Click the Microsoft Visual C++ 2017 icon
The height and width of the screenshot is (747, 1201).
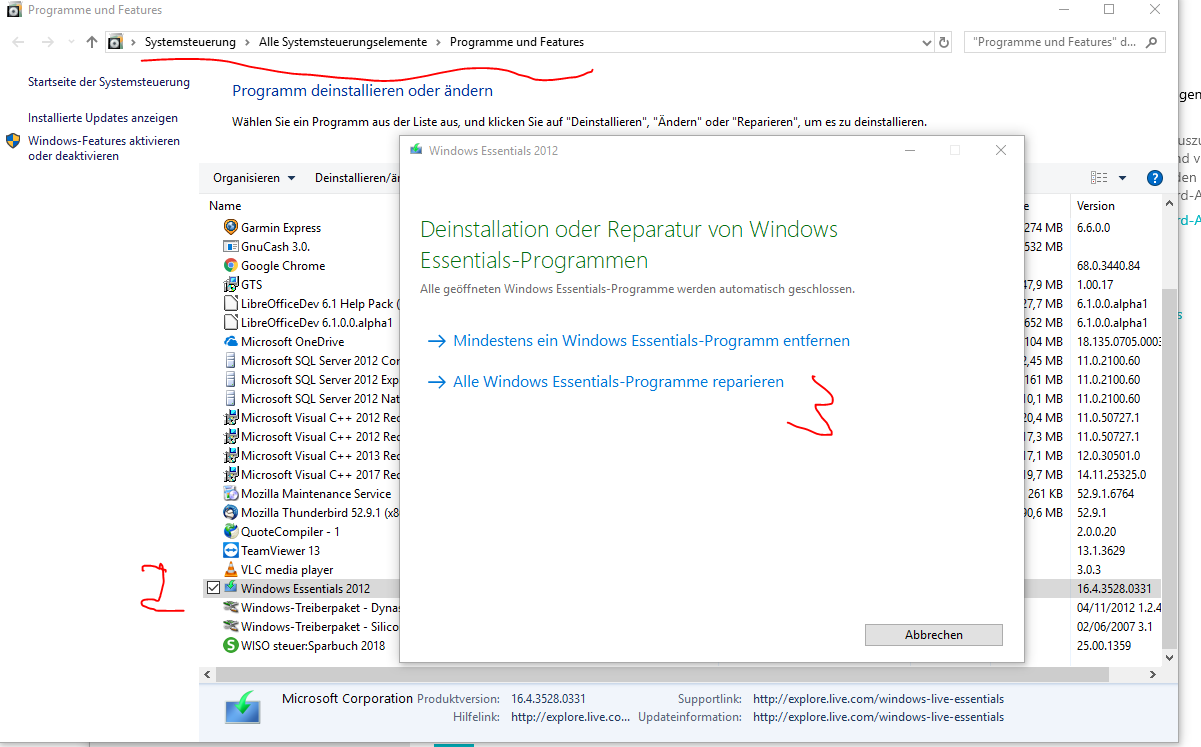click(x=231, y=474)
